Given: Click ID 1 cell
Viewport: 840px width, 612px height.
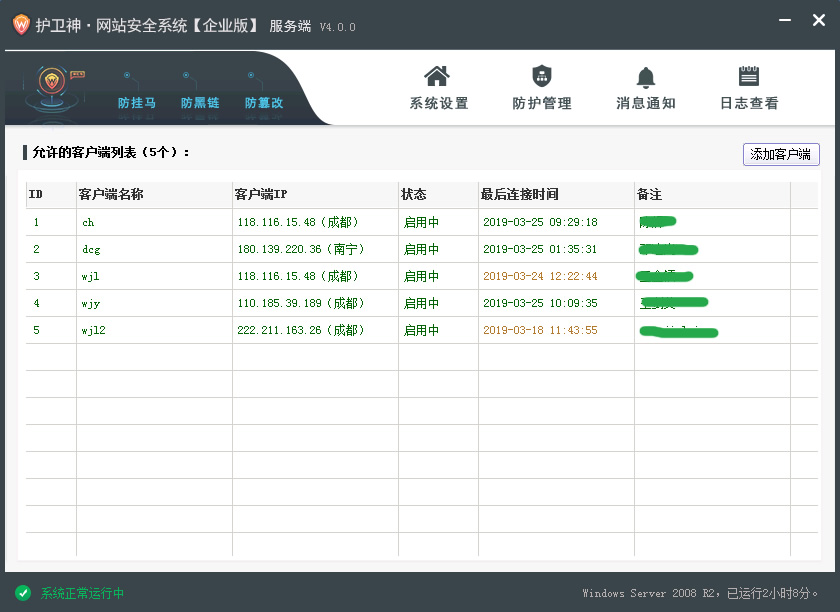Looking at the screenshot, I should (36, 222).
